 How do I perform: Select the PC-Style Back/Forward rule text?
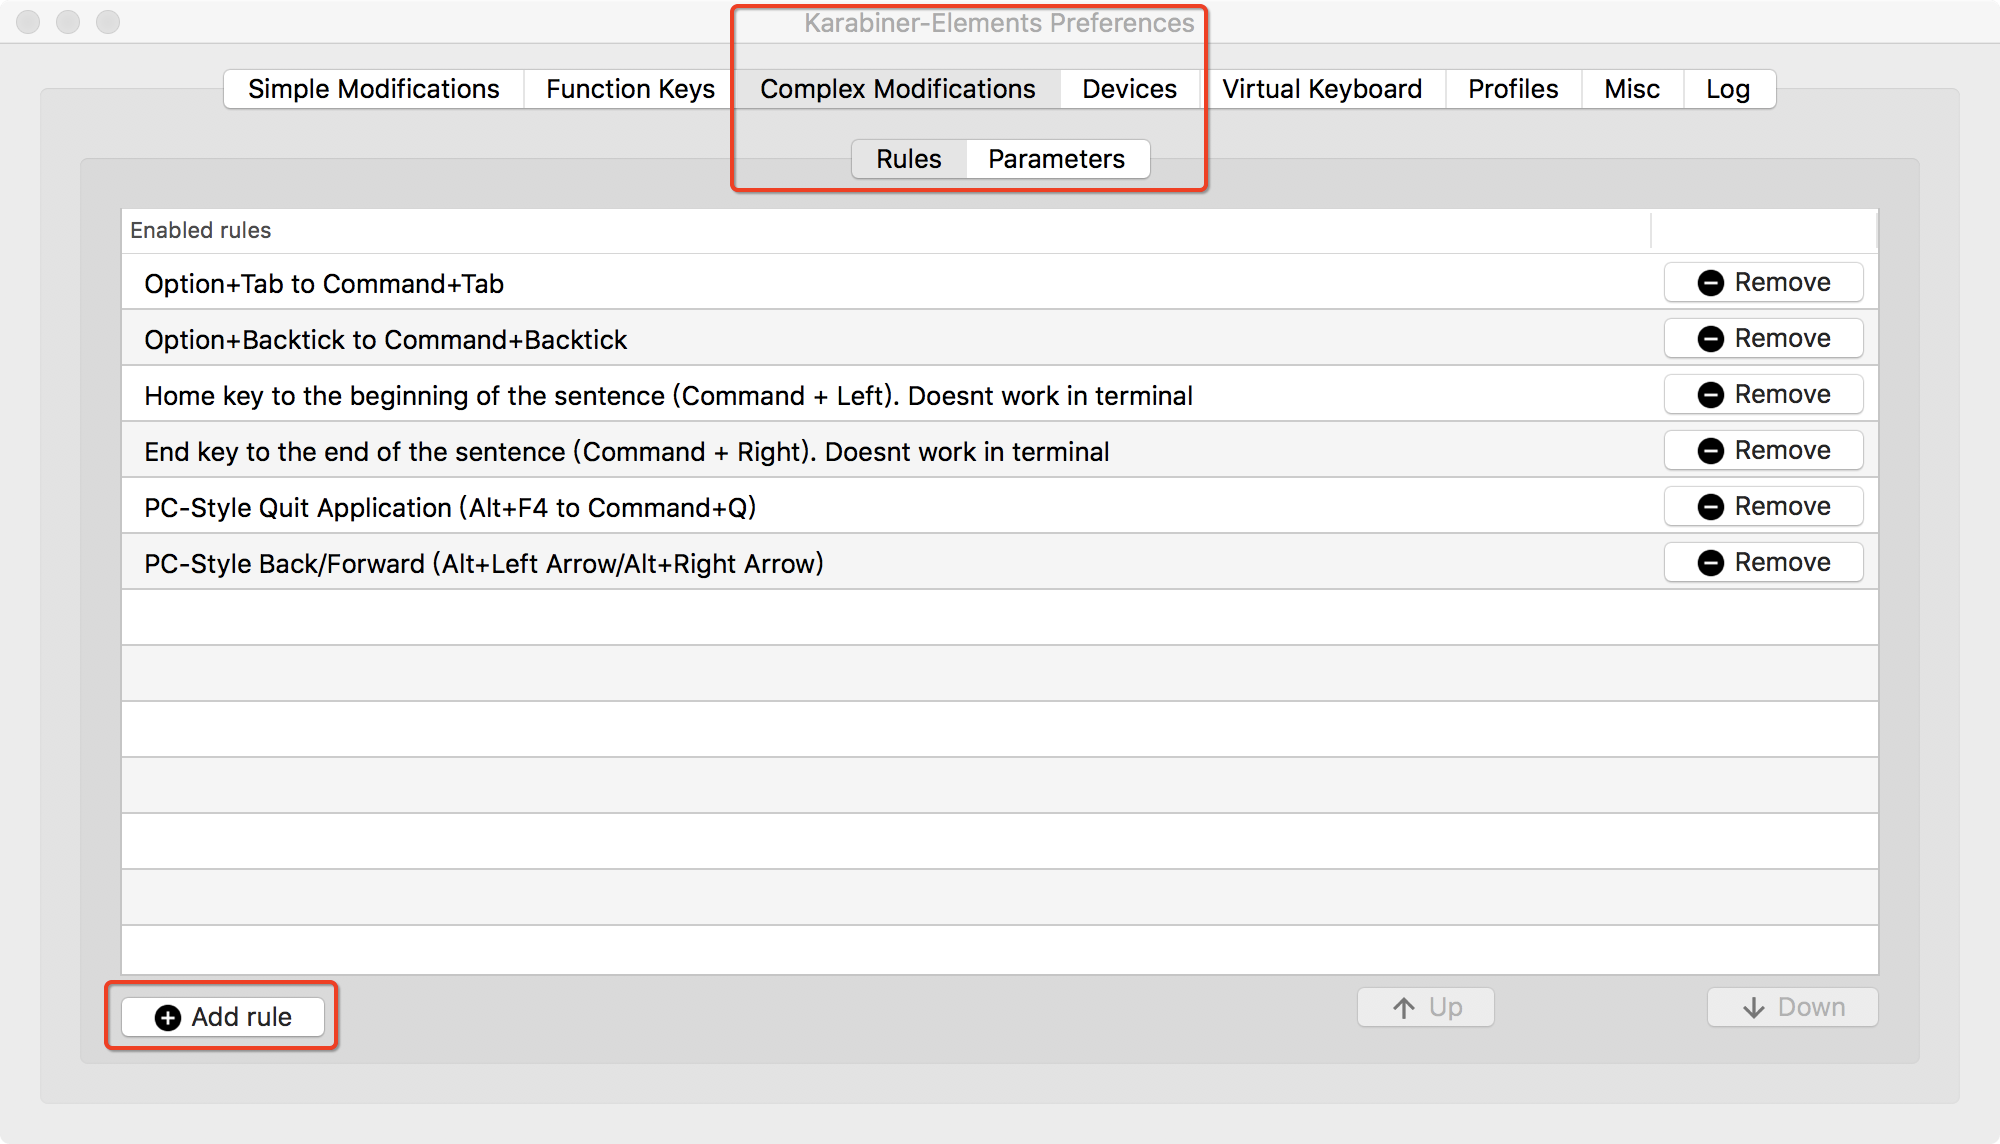[x=484, y=564]
